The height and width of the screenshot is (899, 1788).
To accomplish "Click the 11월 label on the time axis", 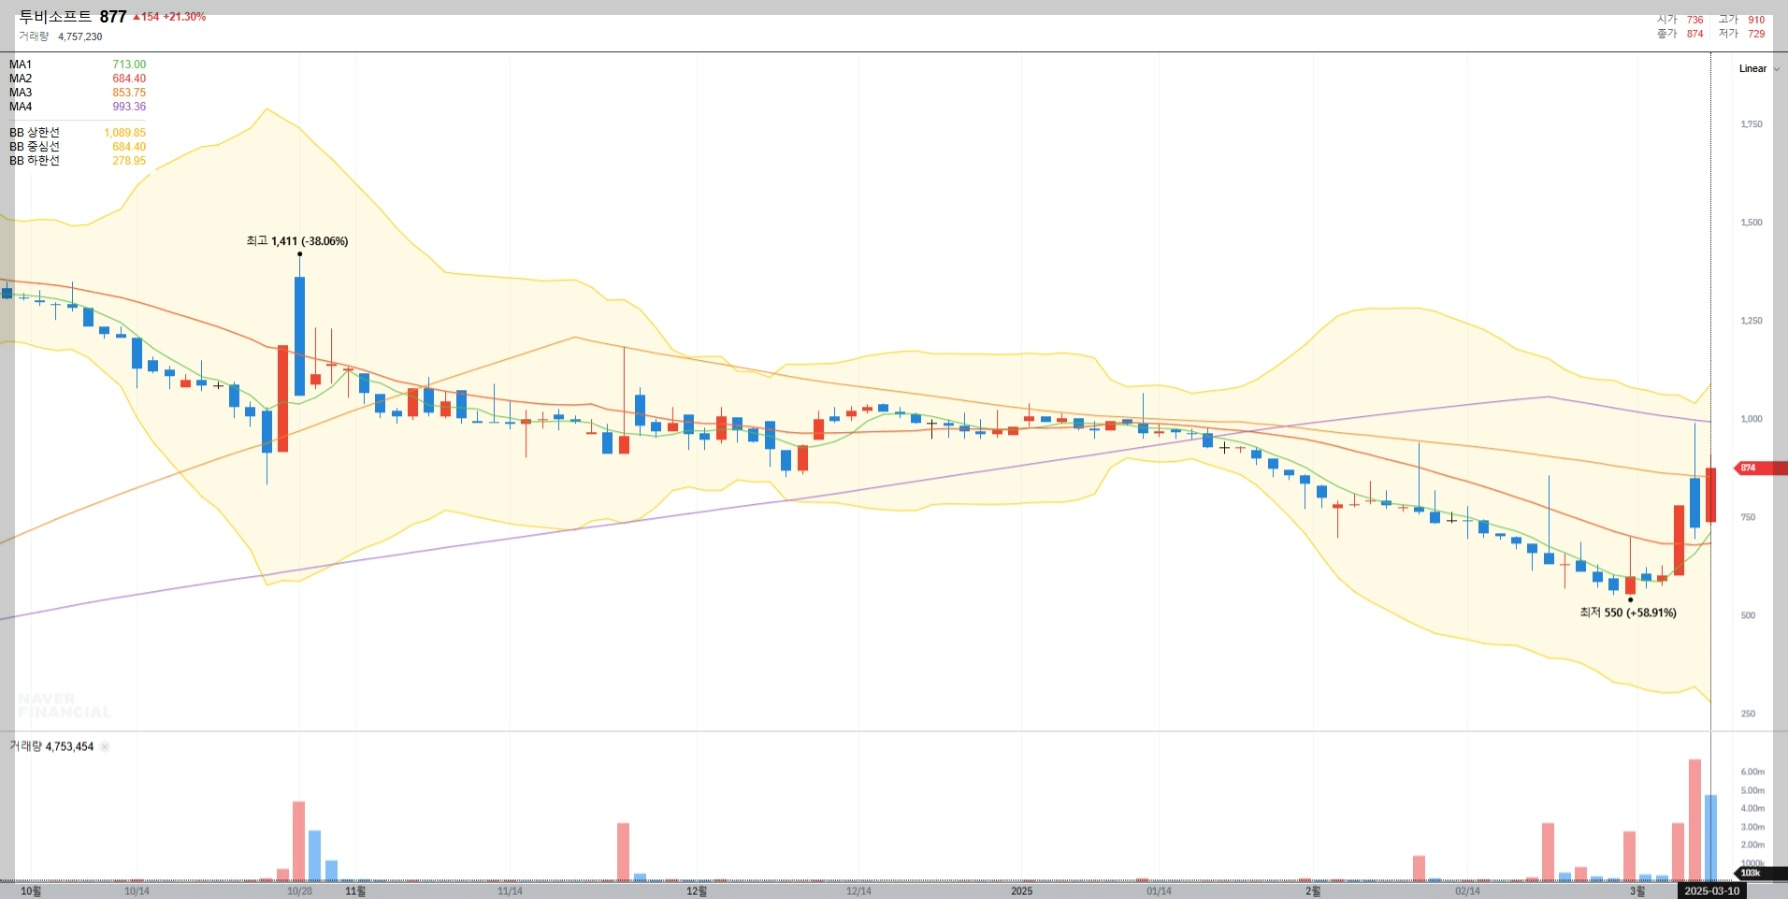I will pyautogui.click(x=355, y=891).
